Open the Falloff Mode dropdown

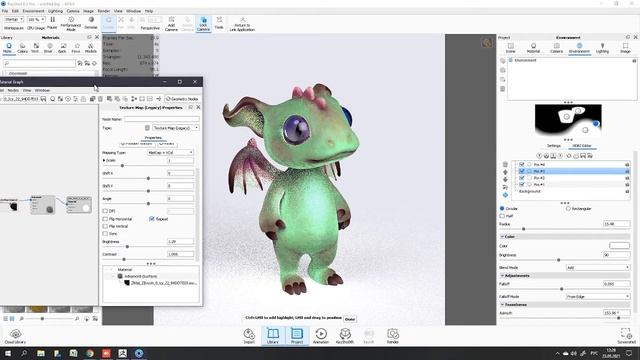(x=598, y=296)
